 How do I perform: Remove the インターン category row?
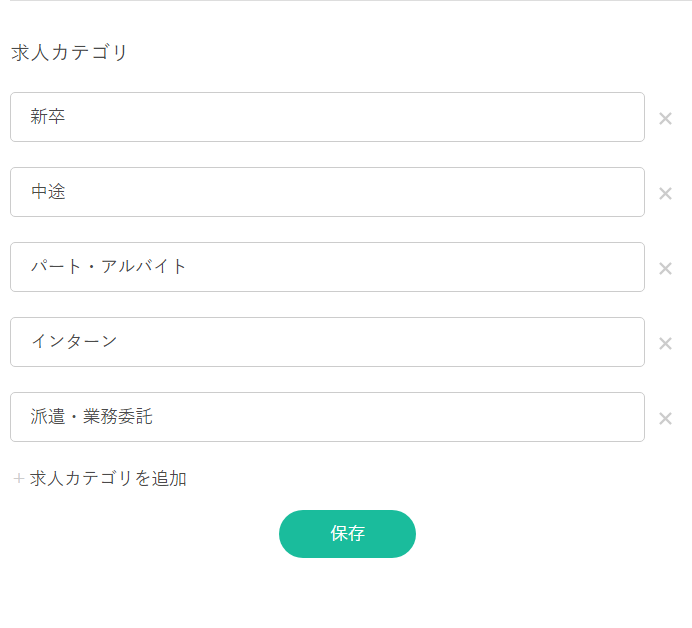pyautogui.click(x=665, y=344)
